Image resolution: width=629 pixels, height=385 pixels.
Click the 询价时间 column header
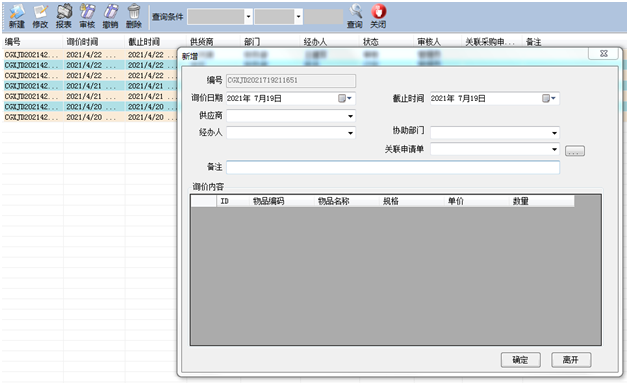(94, 42)
